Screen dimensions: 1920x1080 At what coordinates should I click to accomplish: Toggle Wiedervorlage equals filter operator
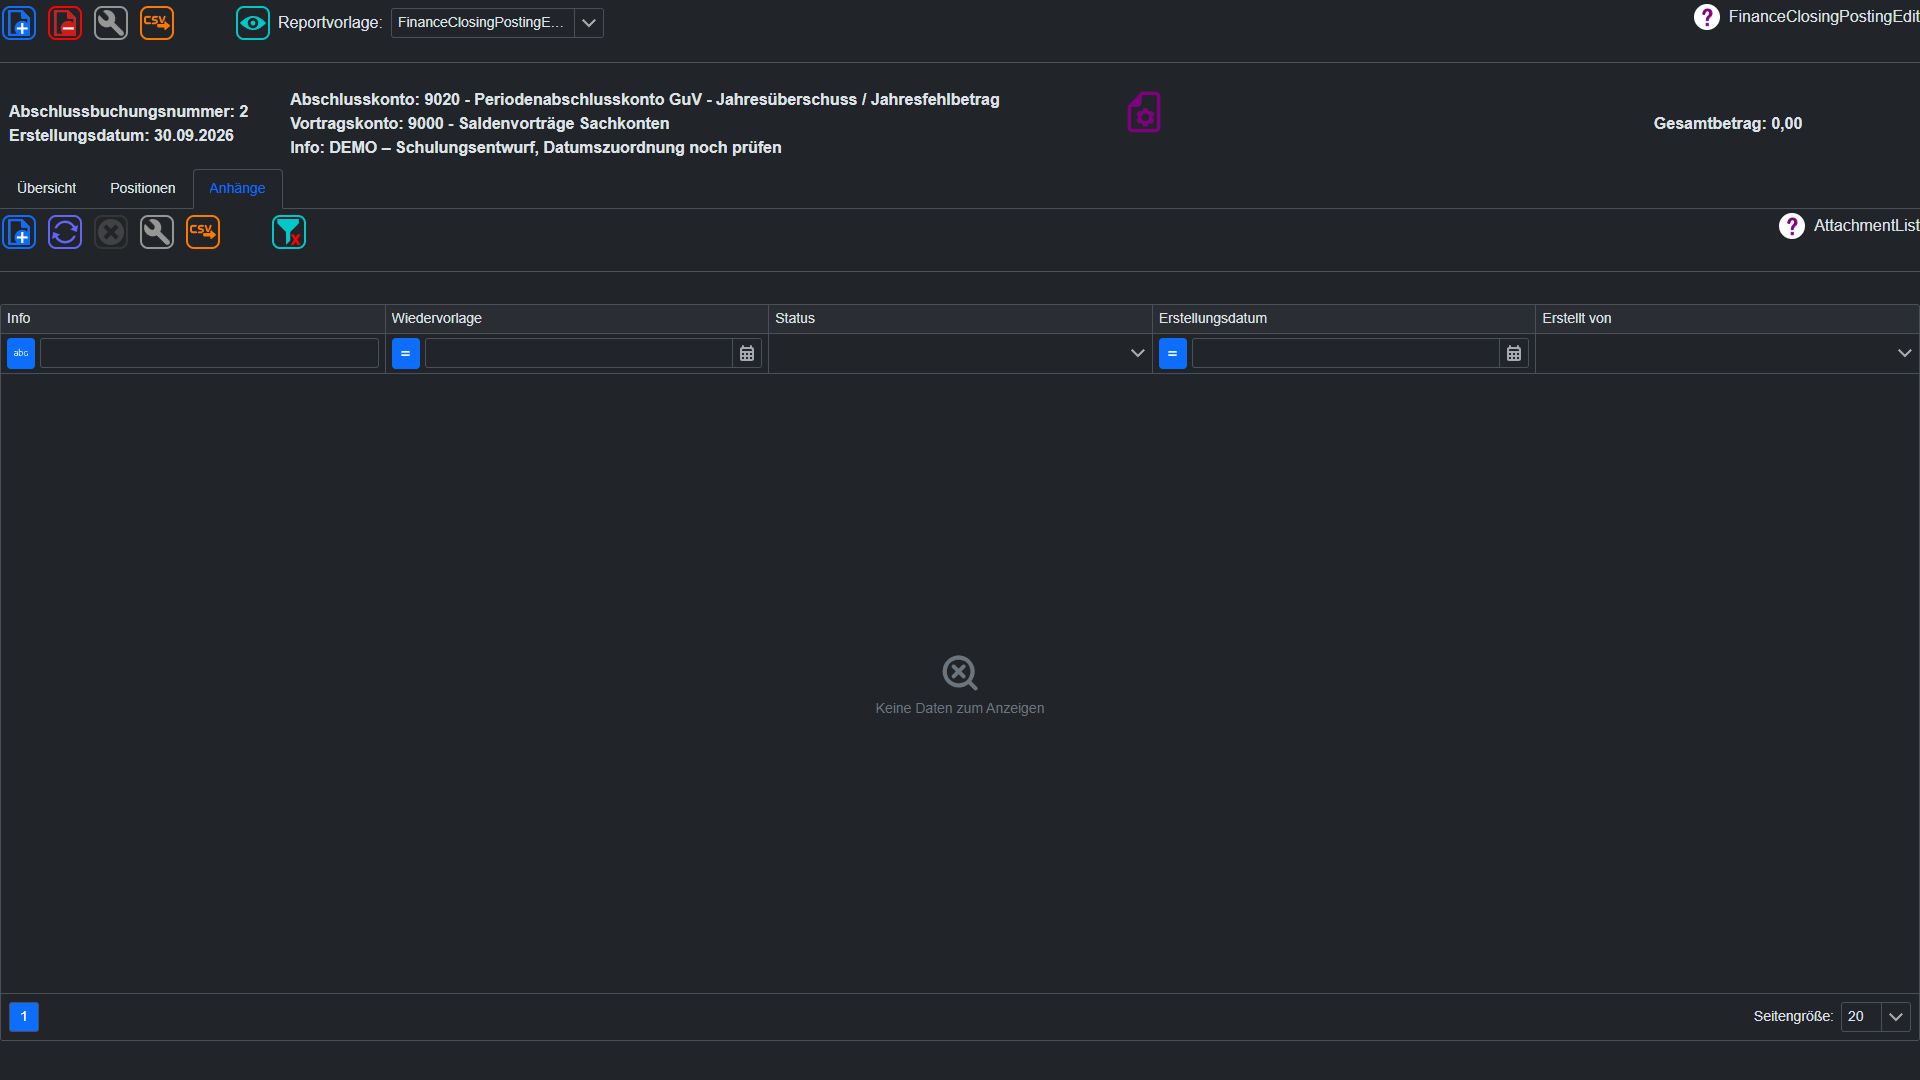pos(406,353)
